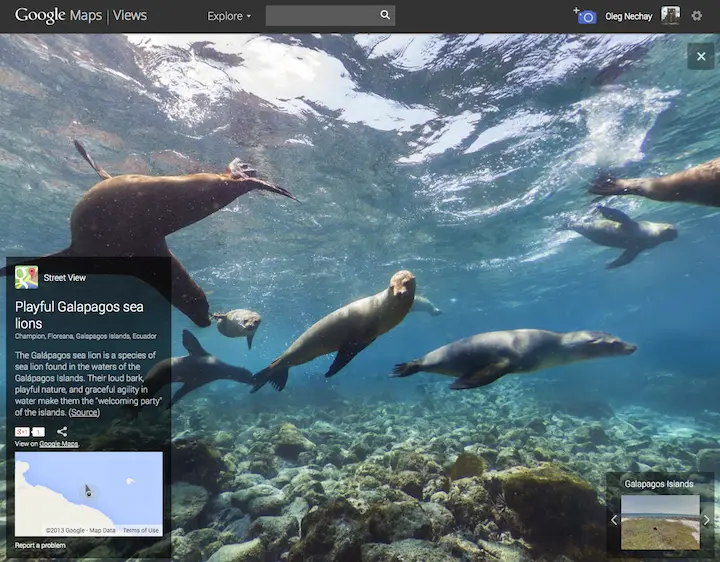
Task: Open the Galapagos Islands thumbnail image
Action: (660, 522)
